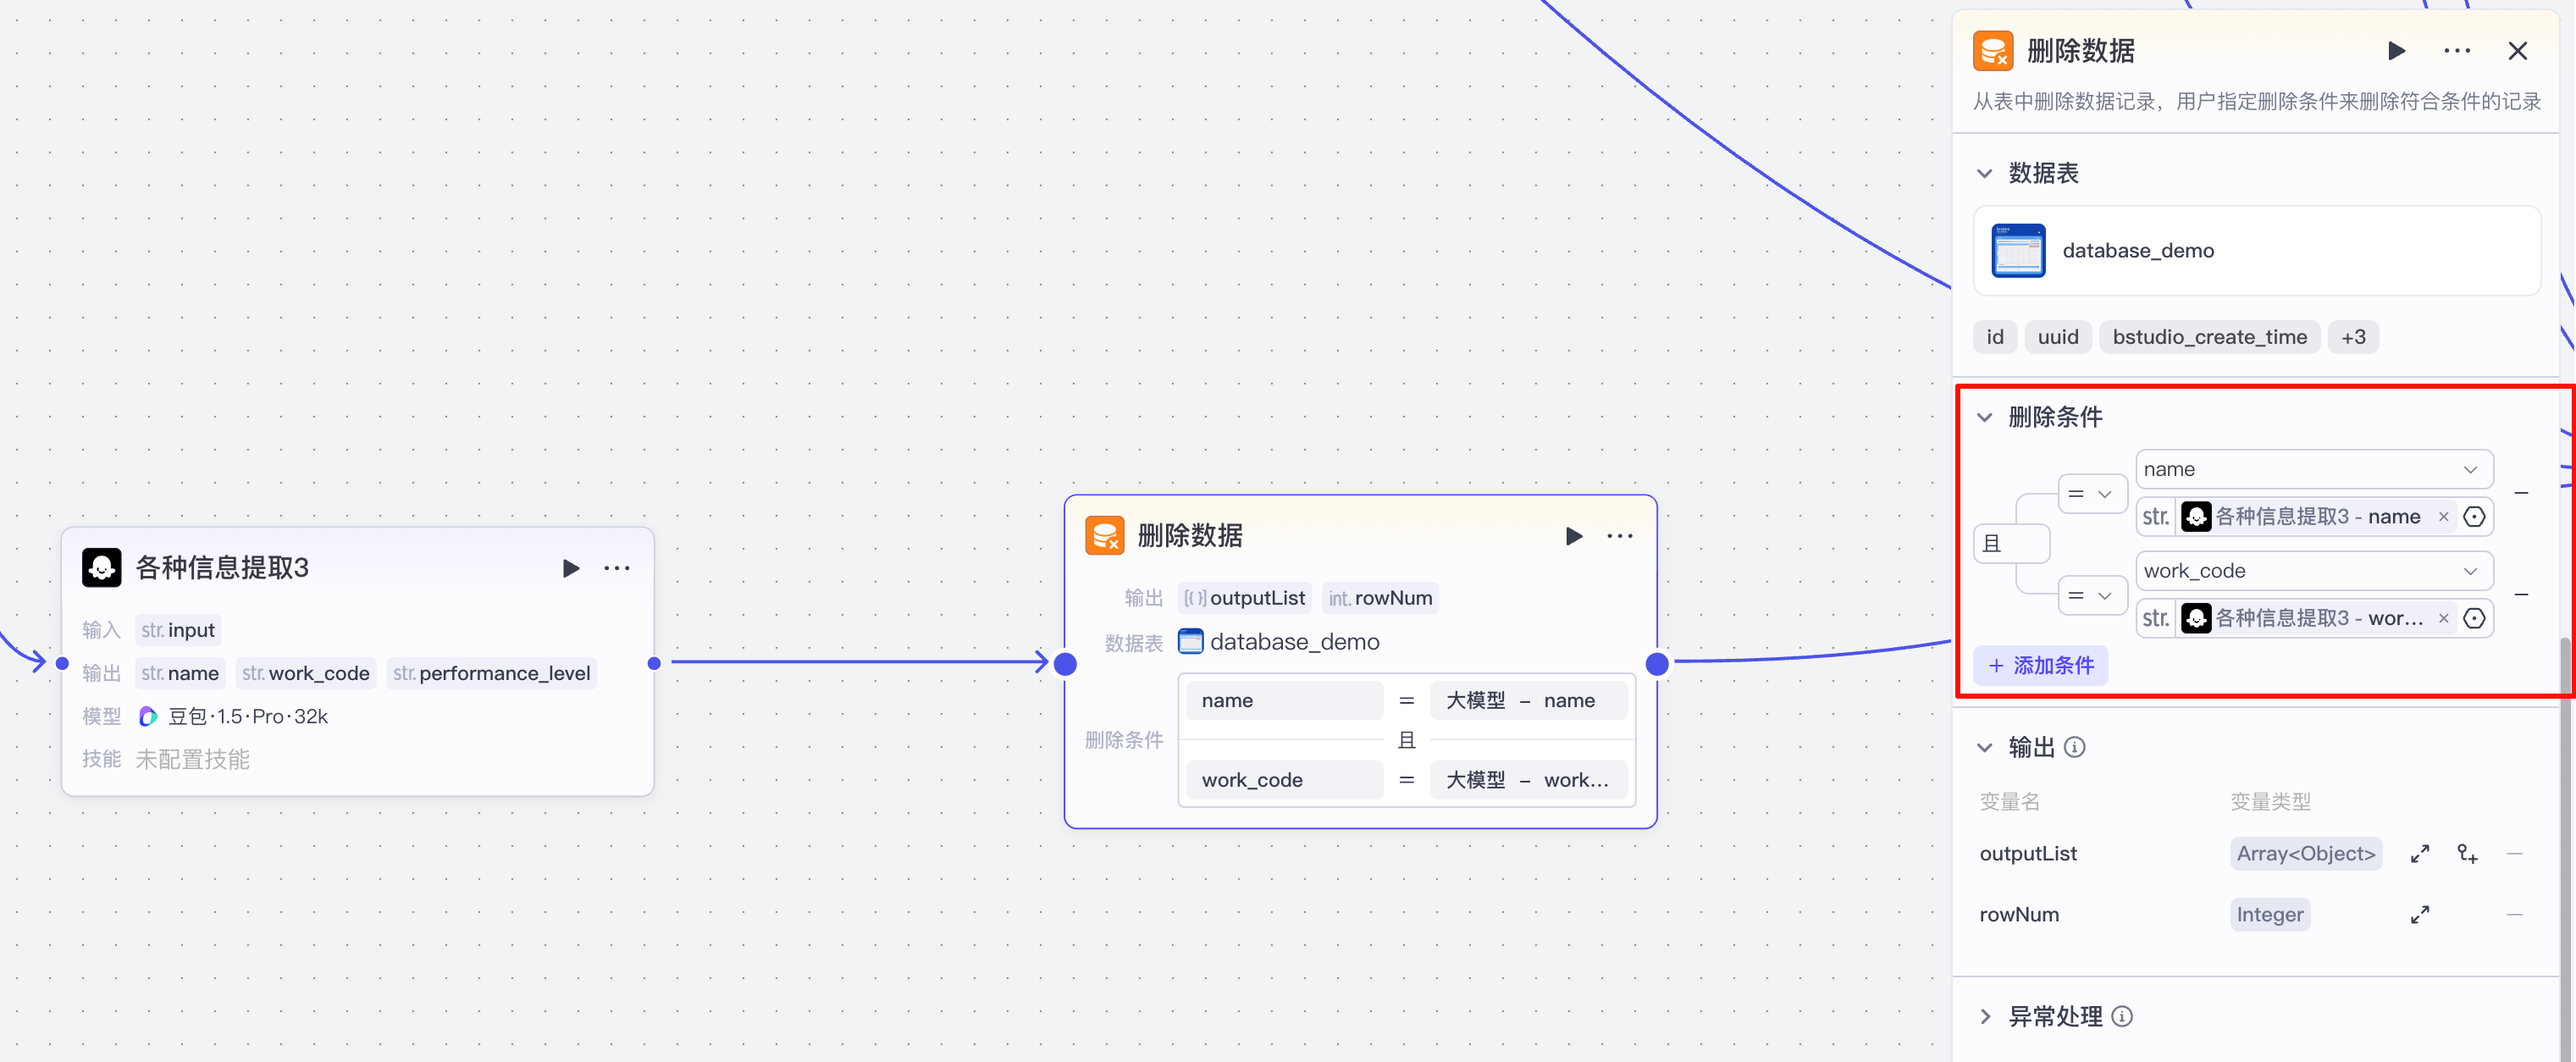Image resolution: width=2576 pixels, height=1062 pixels.
Task: Open variable picker for work_code condition
Action: [x=2474, y=619]
